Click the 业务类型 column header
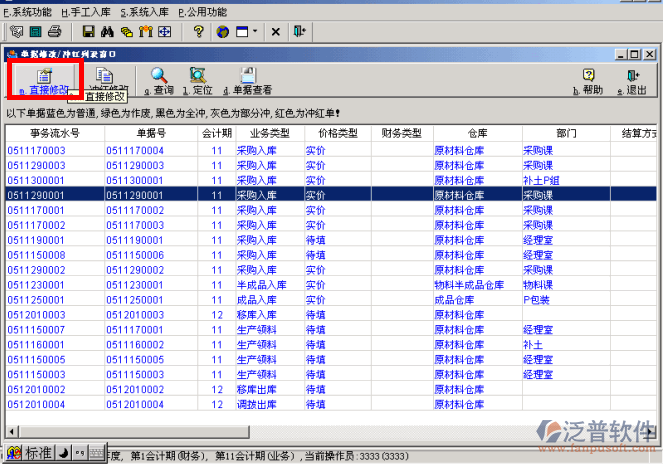The width and height of the screenshot is (666, 464). 269,132
